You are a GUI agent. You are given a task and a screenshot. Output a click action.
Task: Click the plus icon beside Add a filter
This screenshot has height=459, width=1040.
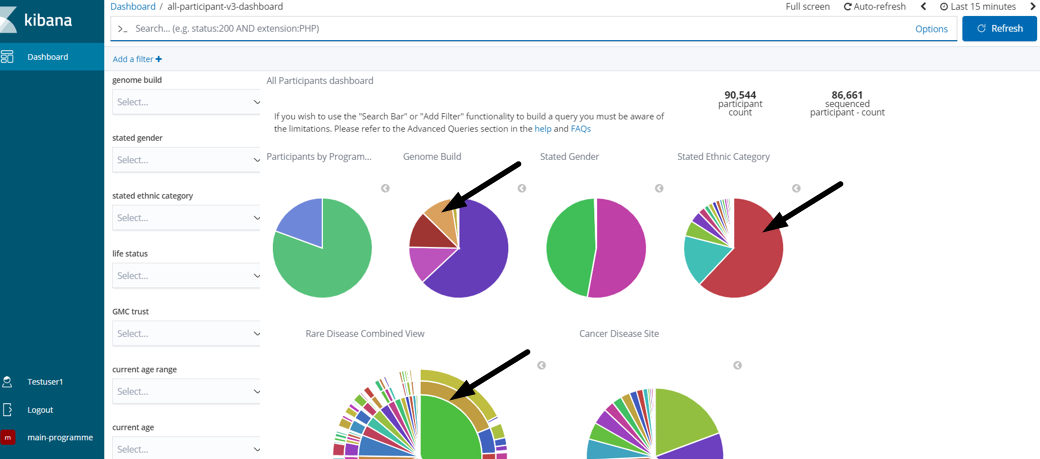[x=159, y=59]
